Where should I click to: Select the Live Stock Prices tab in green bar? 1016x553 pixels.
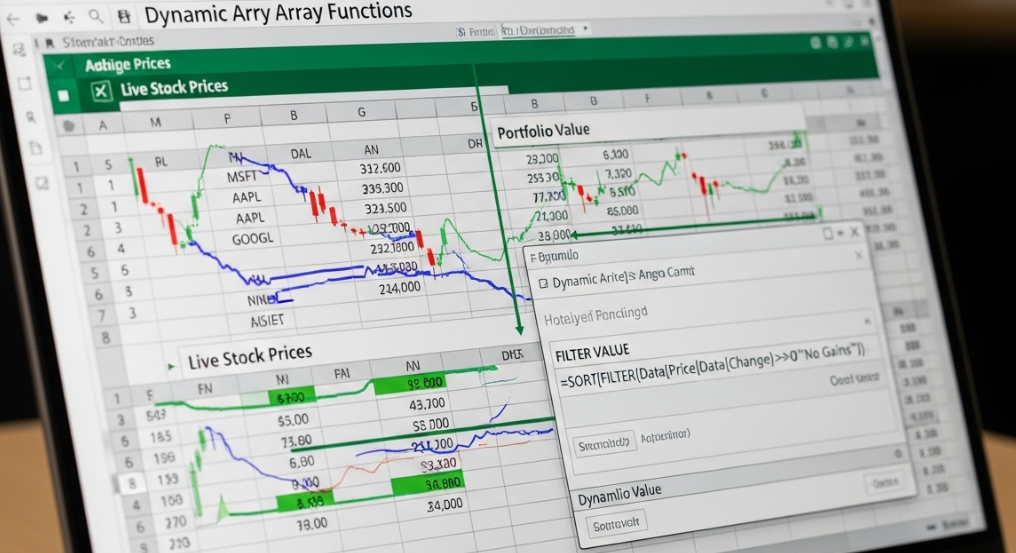(x=174, y=88)
